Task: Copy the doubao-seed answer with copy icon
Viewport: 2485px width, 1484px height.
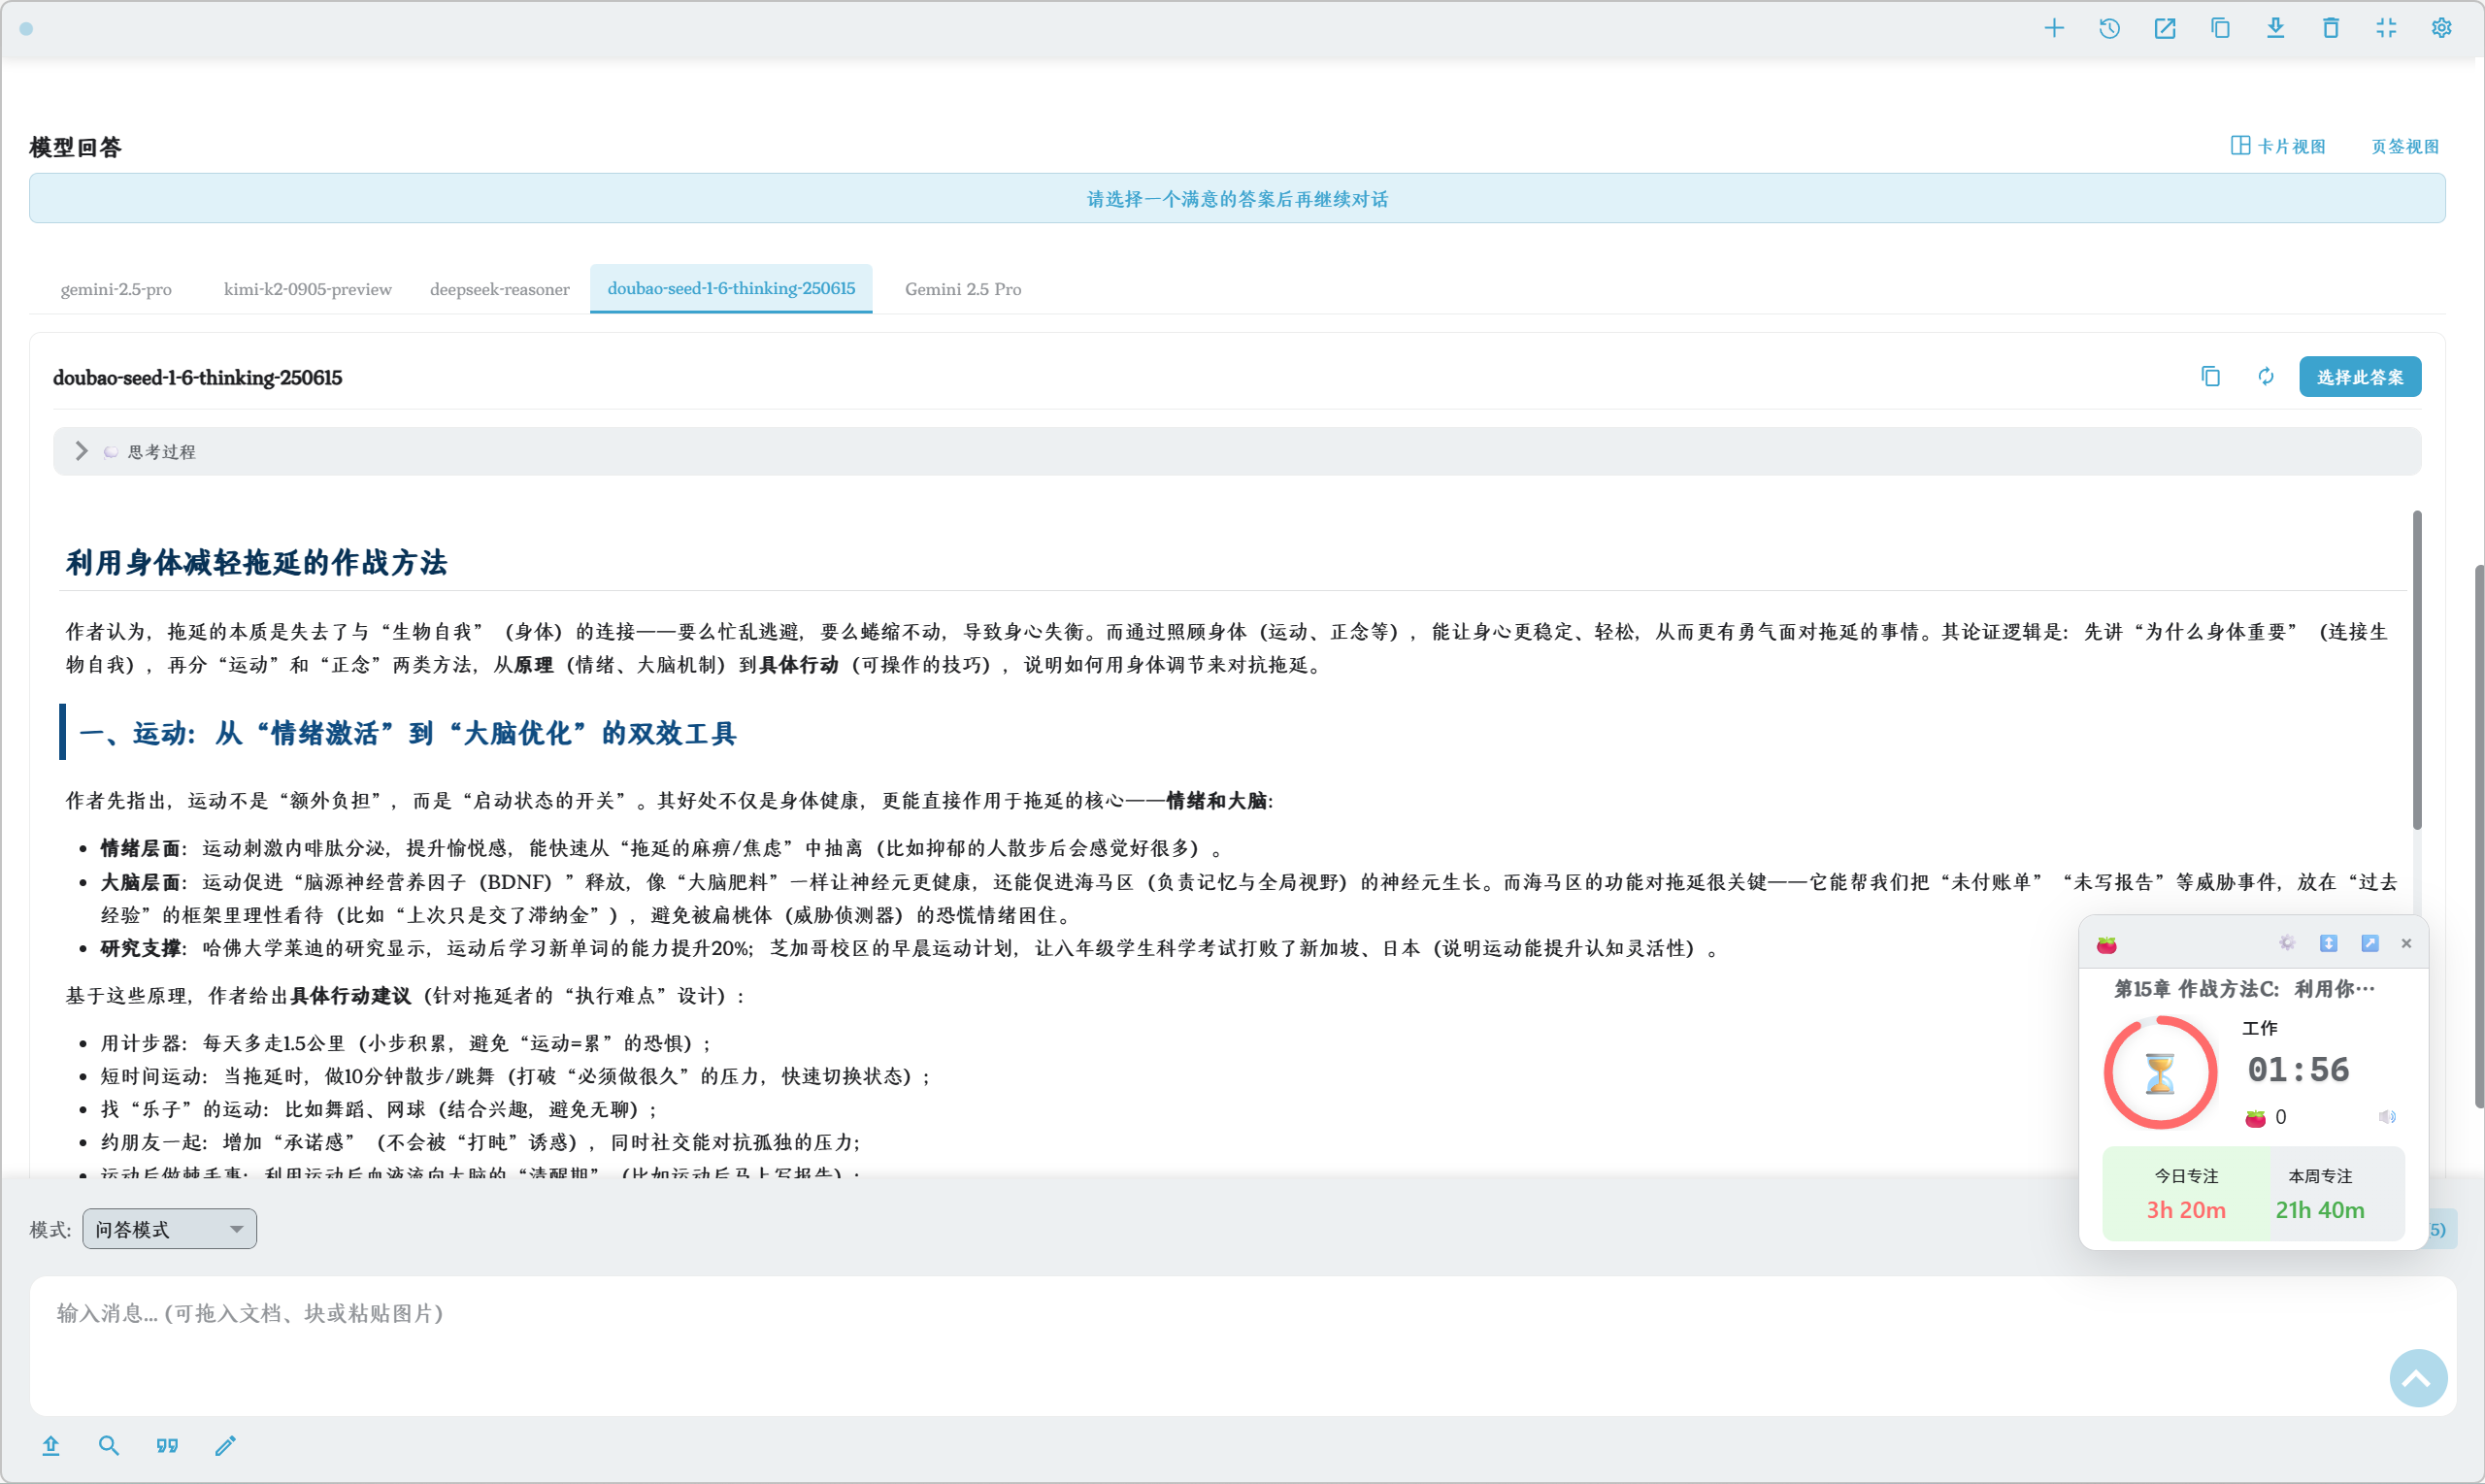Action: 2210,377
